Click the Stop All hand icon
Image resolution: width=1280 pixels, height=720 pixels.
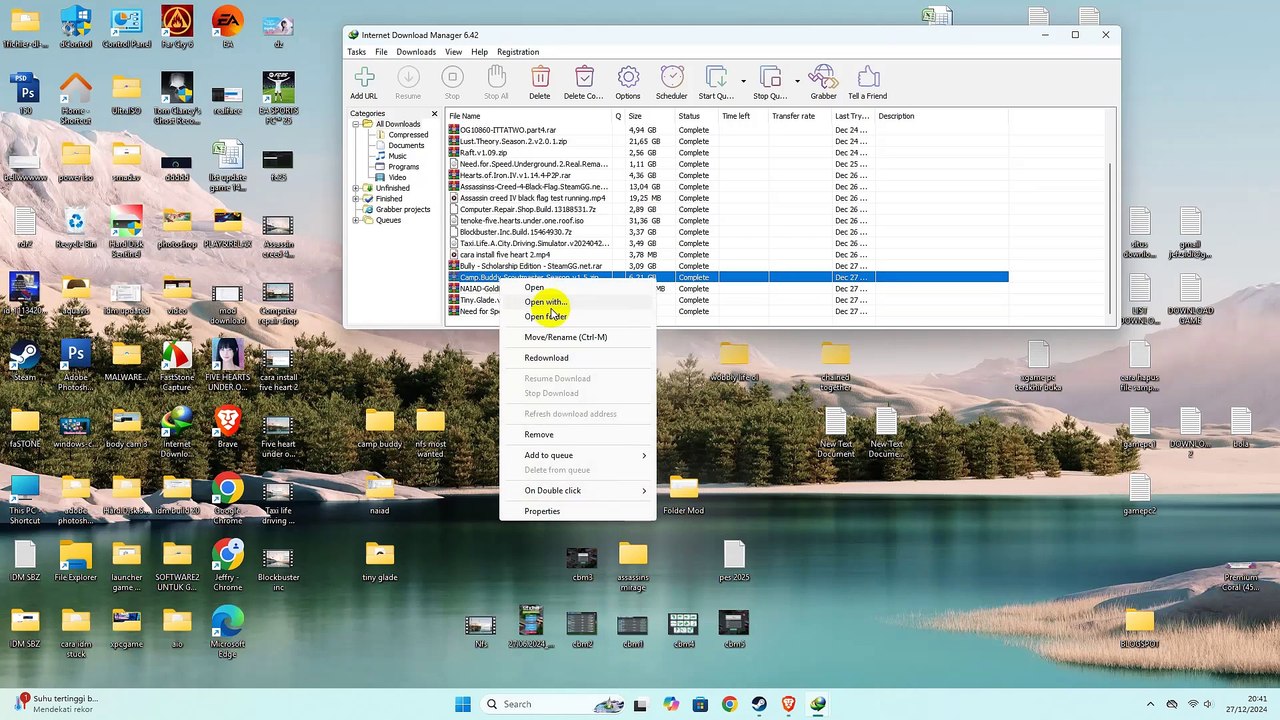tap(496, 83)
